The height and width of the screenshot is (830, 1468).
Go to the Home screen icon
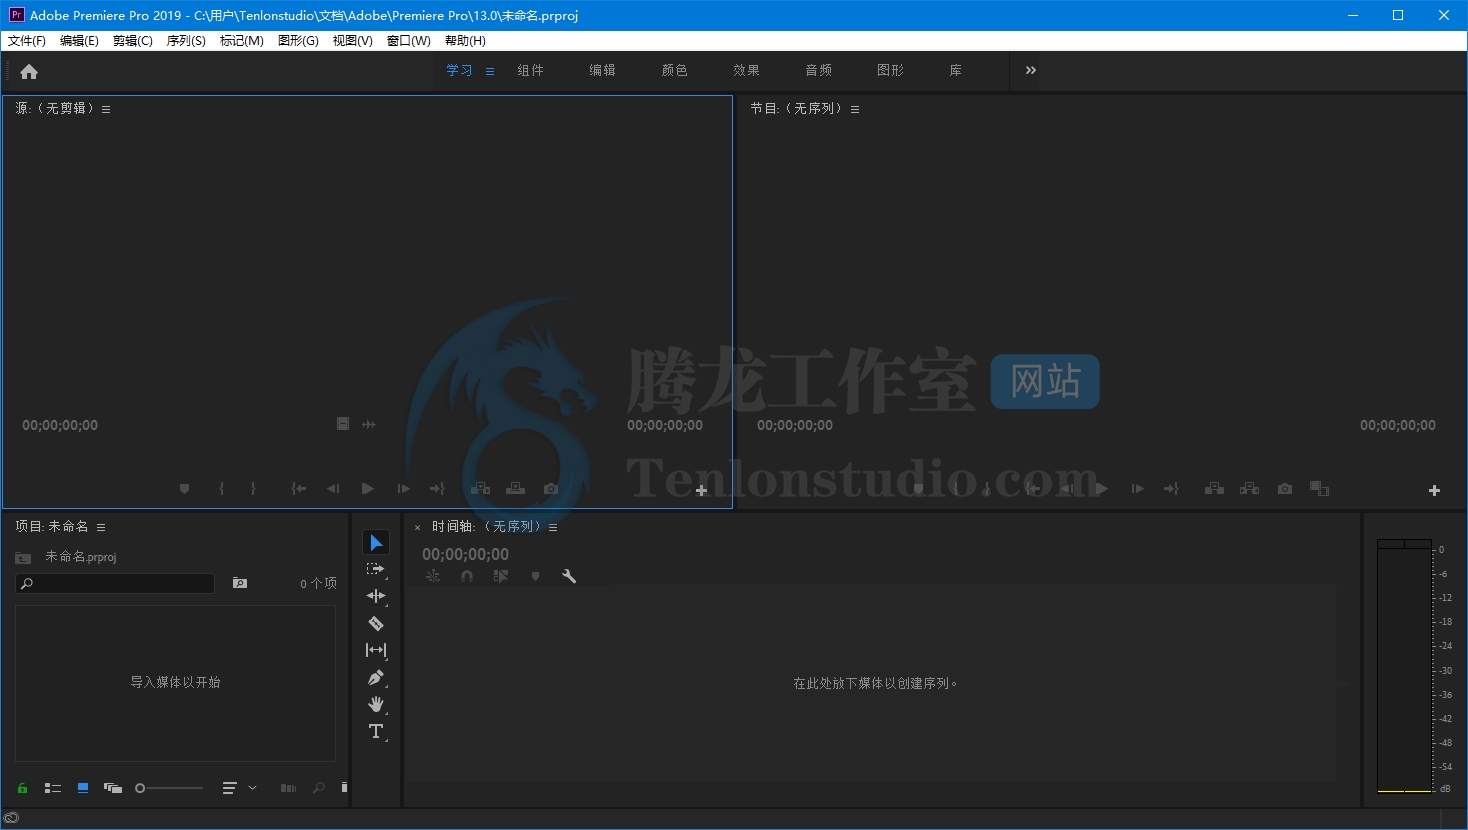(29, 71)
